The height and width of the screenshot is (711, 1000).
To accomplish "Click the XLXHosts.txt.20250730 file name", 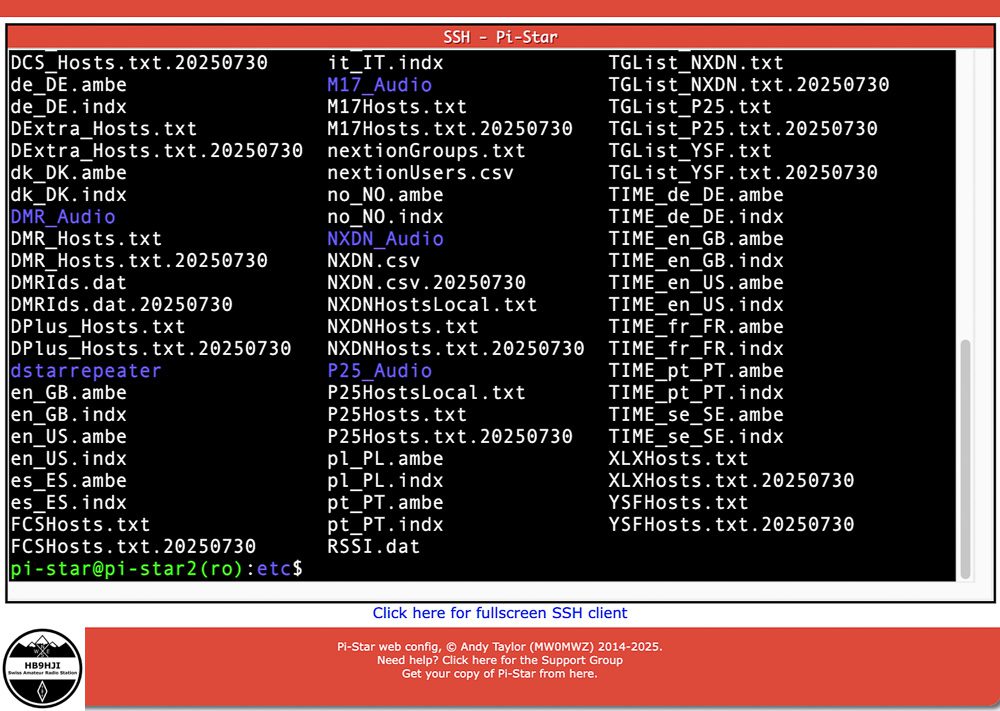I will pos(731,481).
